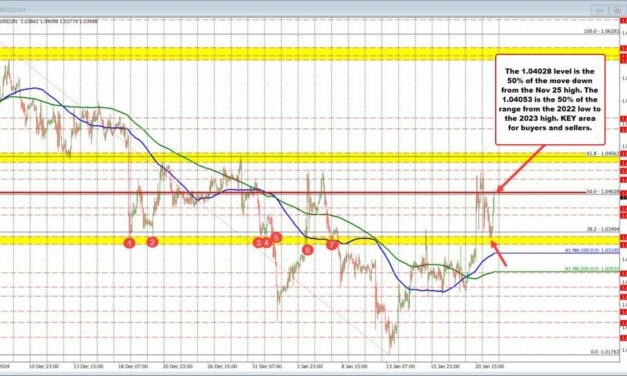This screenshot has width=627, height=376.
Task: Click the H1 MA 100 value label
Action: point(592,250)
